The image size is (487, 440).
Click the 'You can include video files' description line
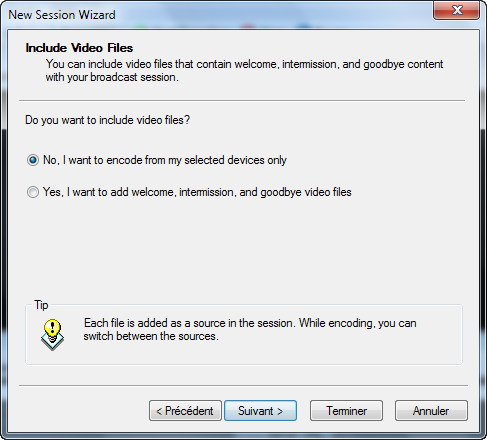pos(244,64)
